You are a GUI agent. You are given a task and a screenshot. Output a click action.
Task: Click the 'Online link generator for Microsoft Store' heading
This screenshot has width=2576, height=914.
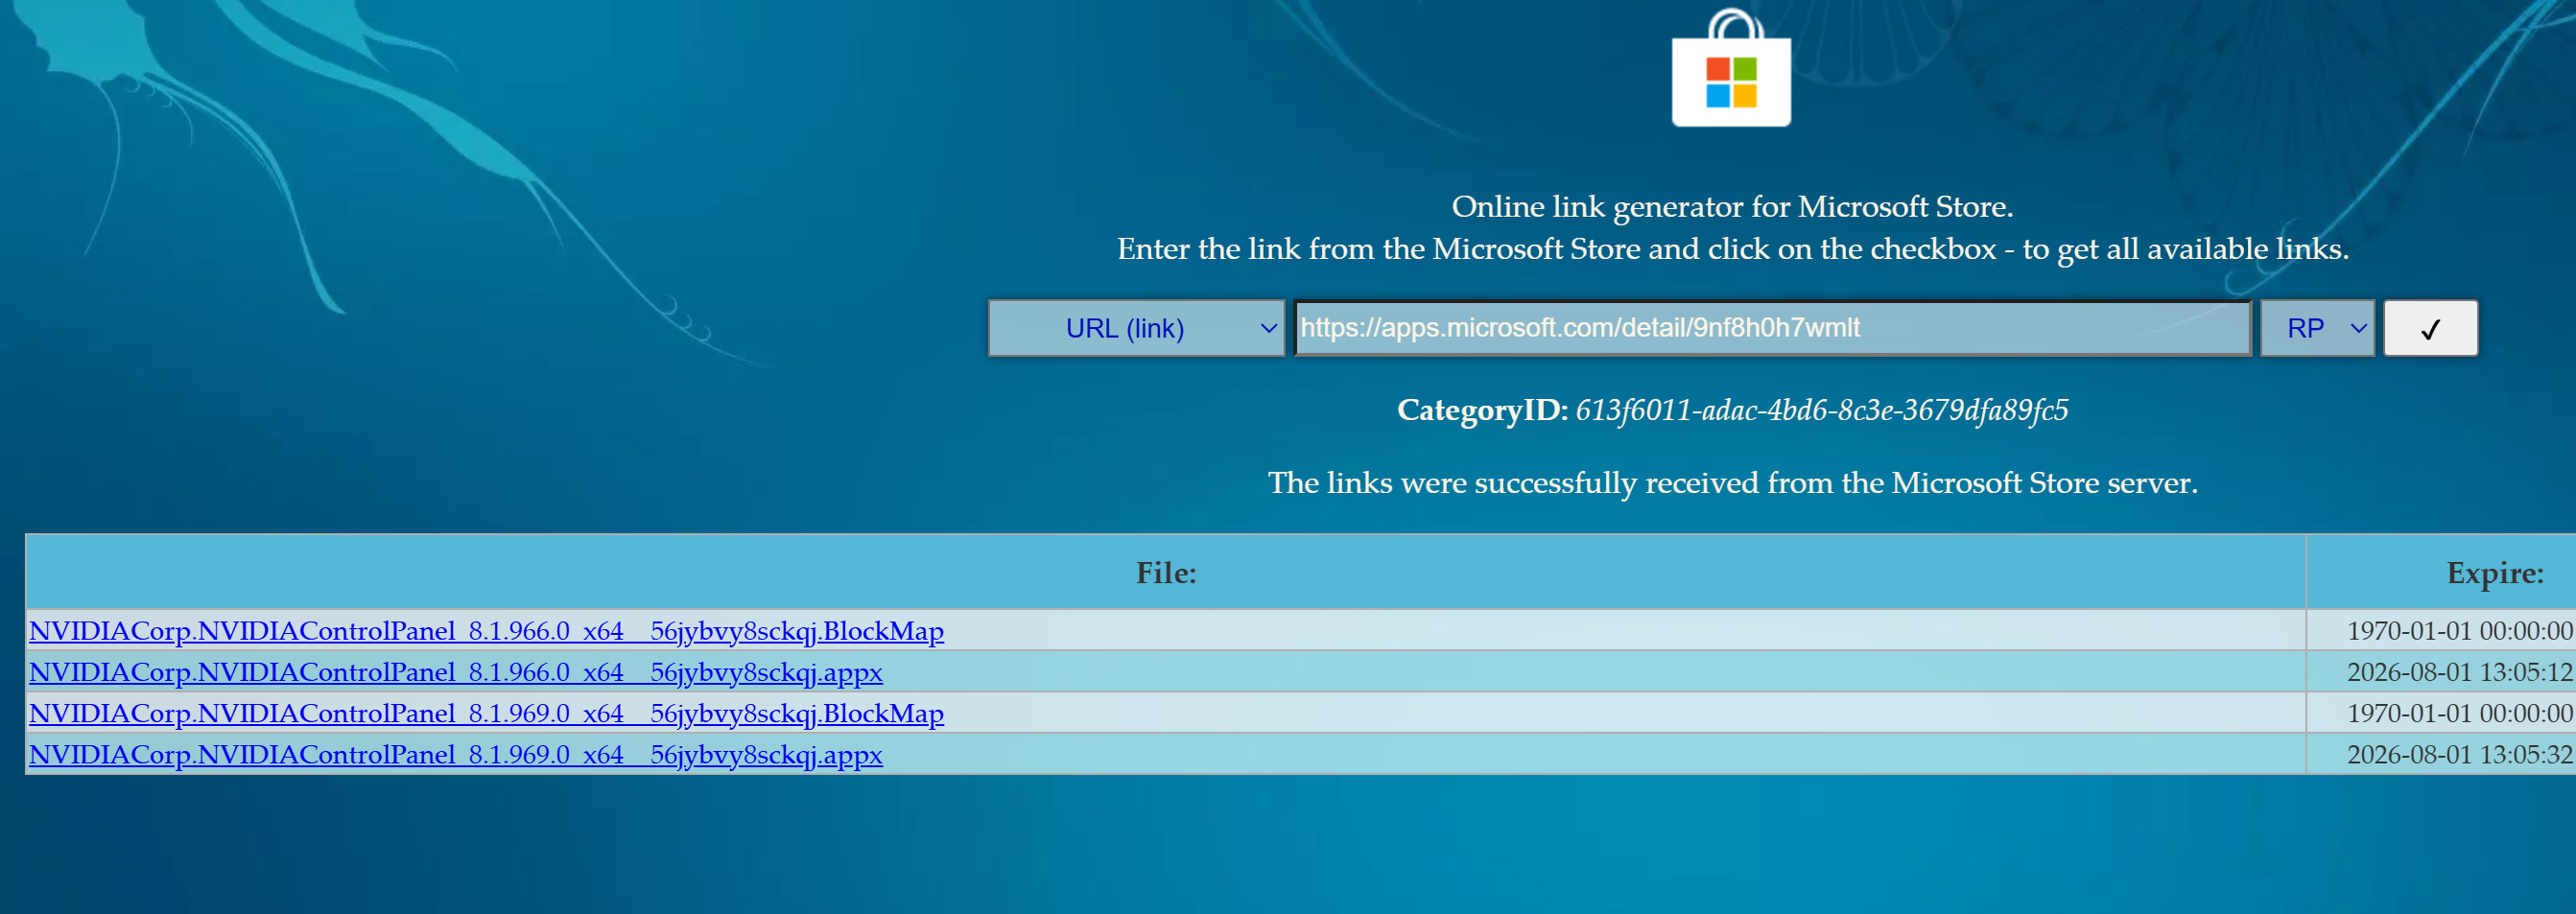pos(1732,207)
